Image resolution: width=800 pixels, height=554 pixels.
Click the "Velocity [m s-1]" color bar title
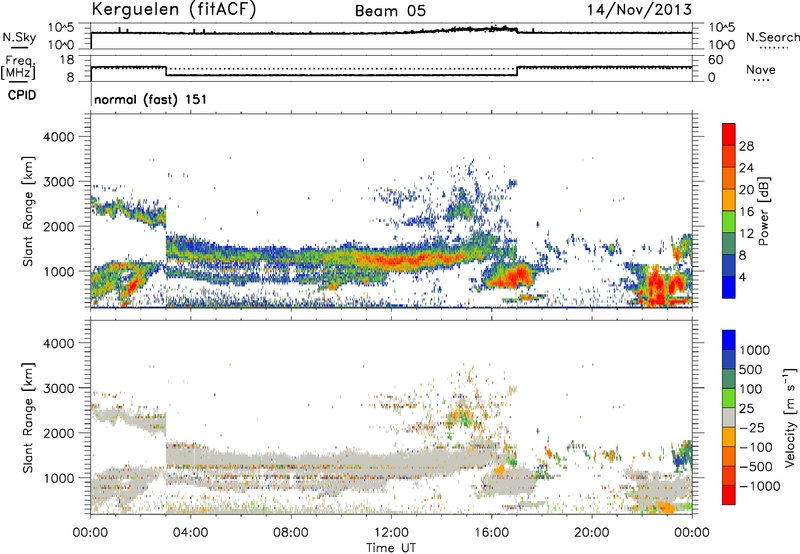[x=790, y=417]
